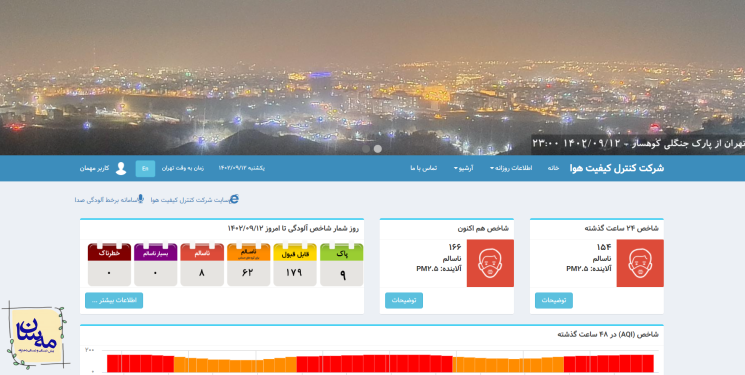
Task: Click توضیحات button under current index card
Action: coord(404,300)
